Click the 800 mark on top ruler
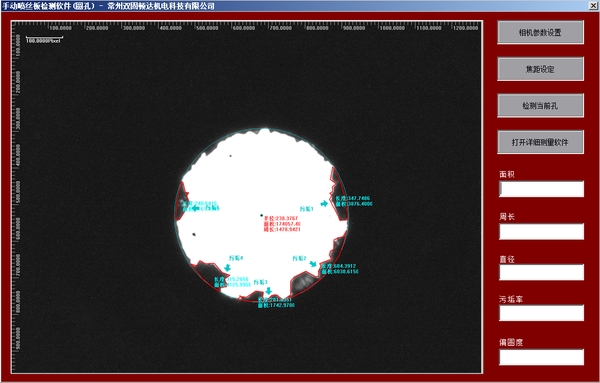Screen dimensions: 600x383 click(x=317, y=28)
